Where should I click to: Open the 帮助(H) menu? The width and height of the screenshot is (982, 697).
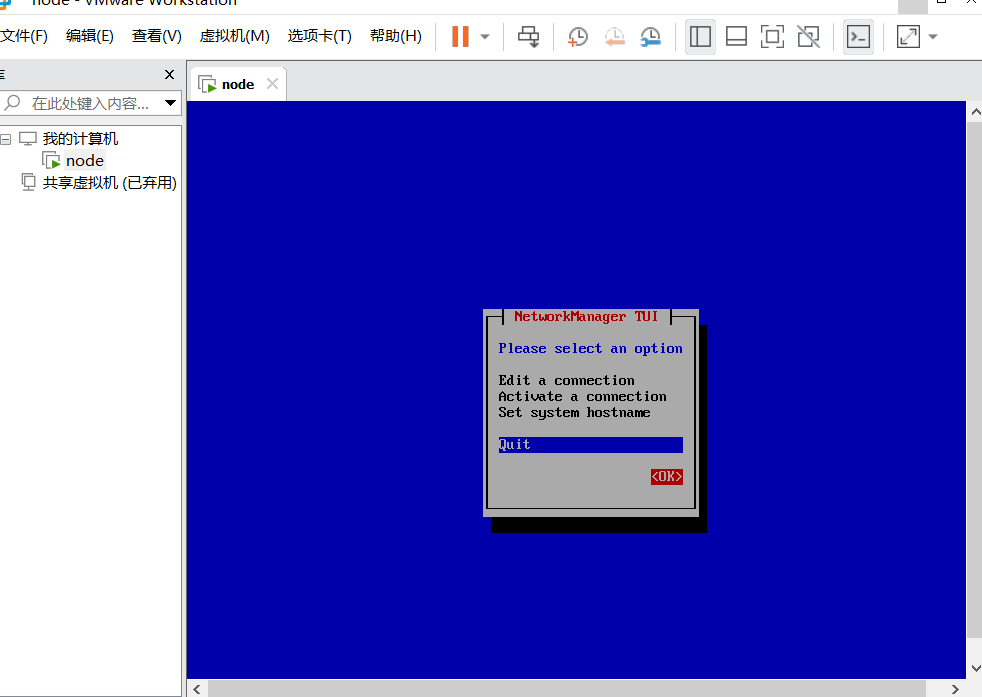pyautogui.click(x=396, y=36)
